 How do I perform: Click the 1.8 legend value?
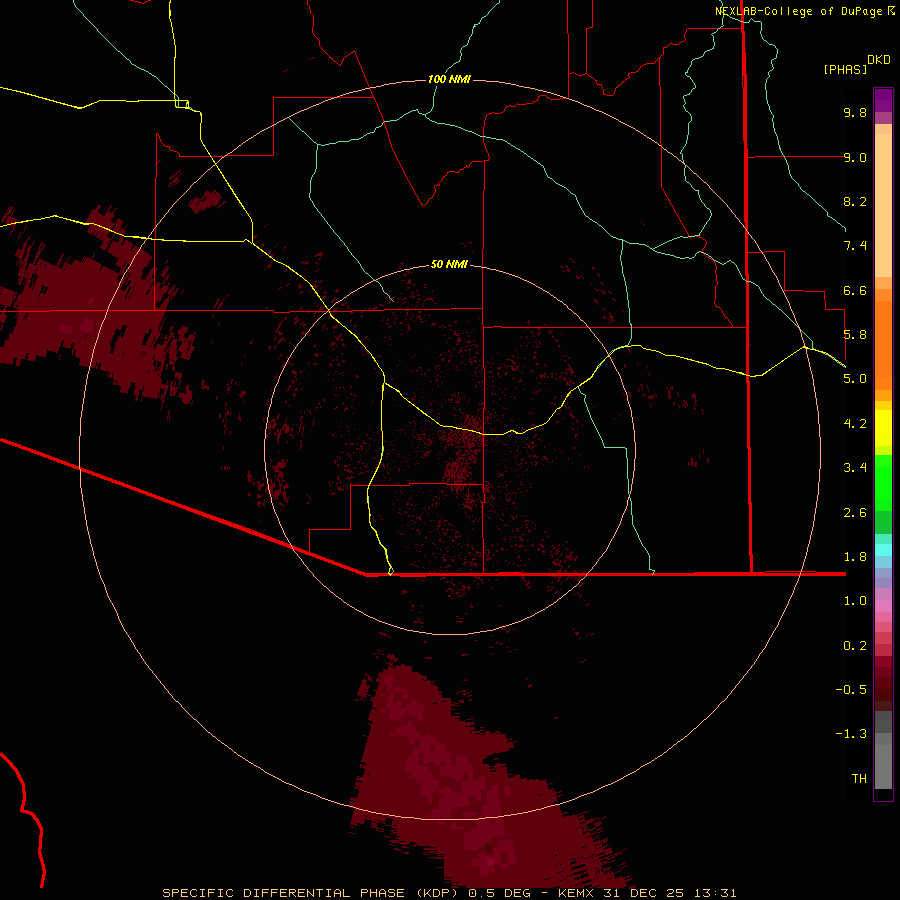(855, 557)
